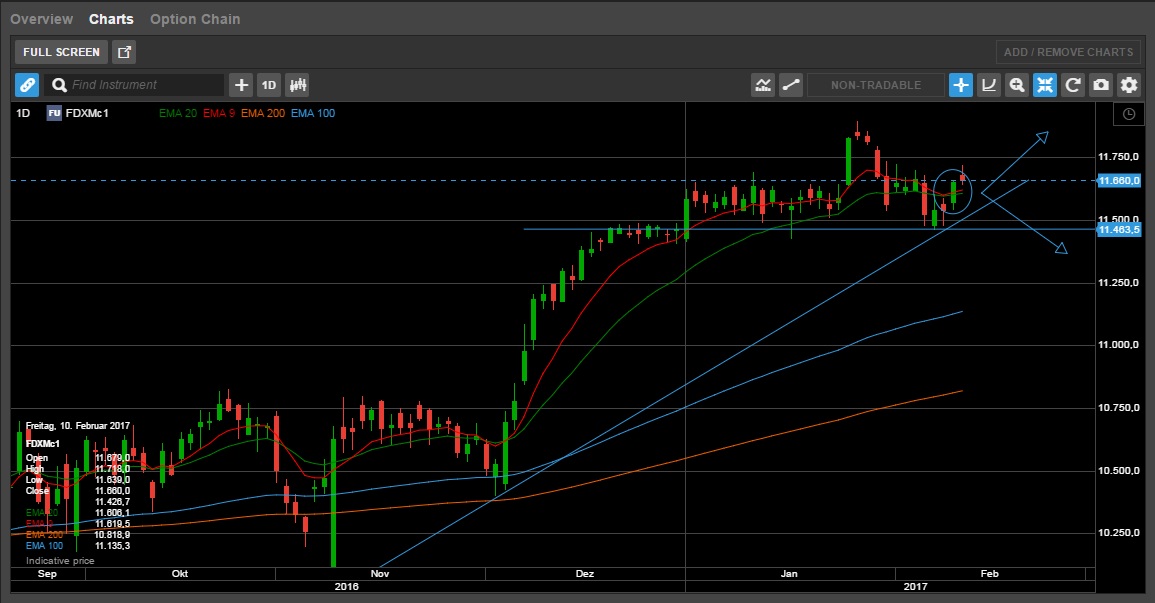Open the 1D time period selector

coord(269,85)
